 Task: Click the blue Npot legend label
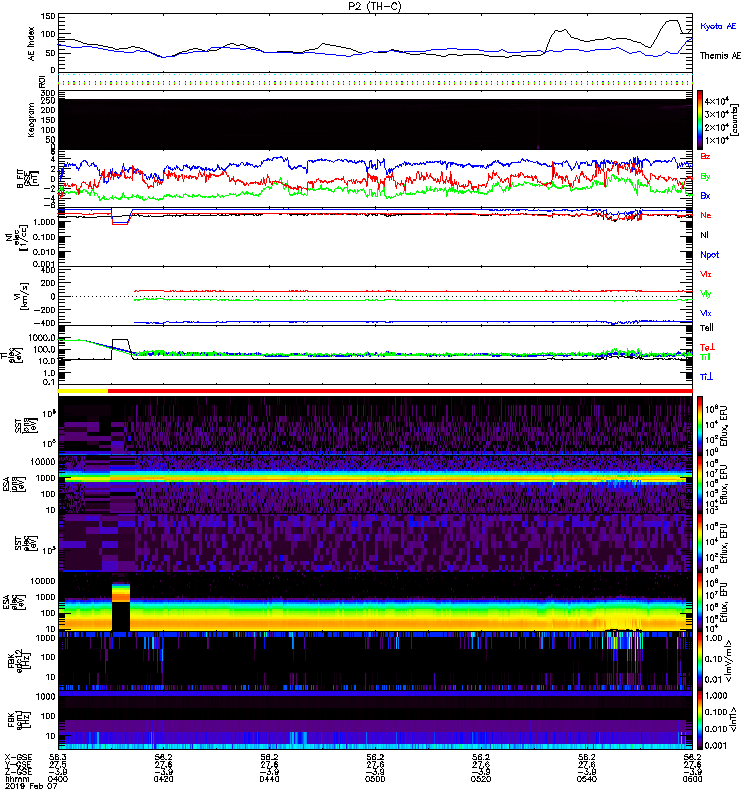[710, 255]
